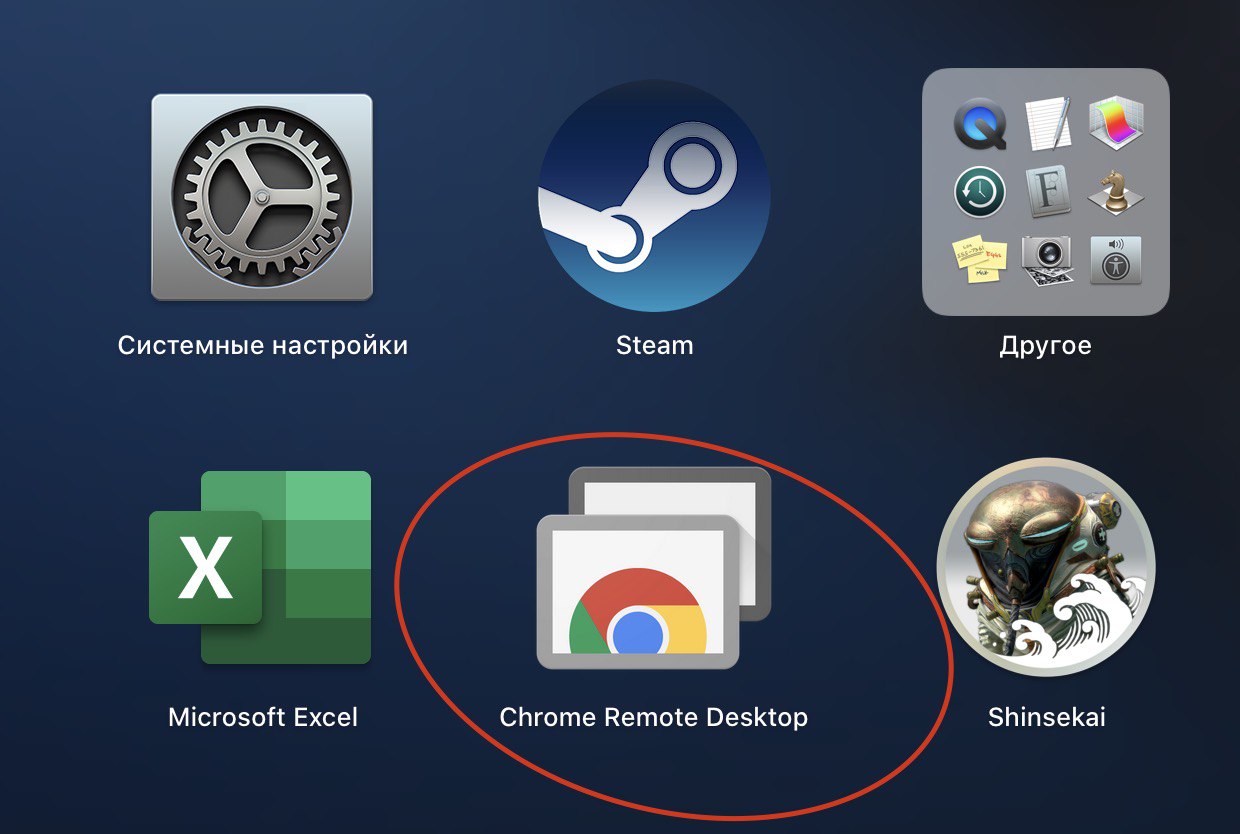Click the 'Shinsekai' label text
The image size is (1240, 834).
coord(1046,717)
